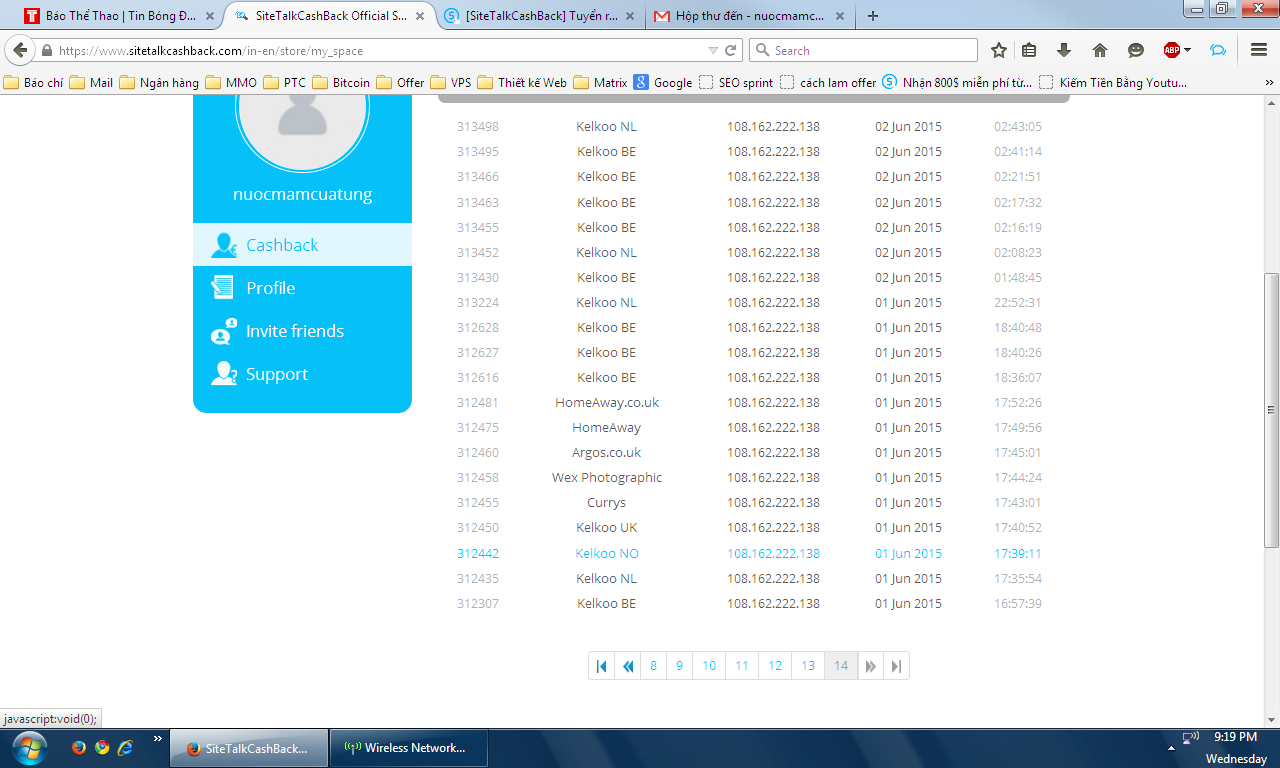Reload the current page
Image resolution: width=1280 pixels, height=768 pixels.
click(x=731, y=51)
